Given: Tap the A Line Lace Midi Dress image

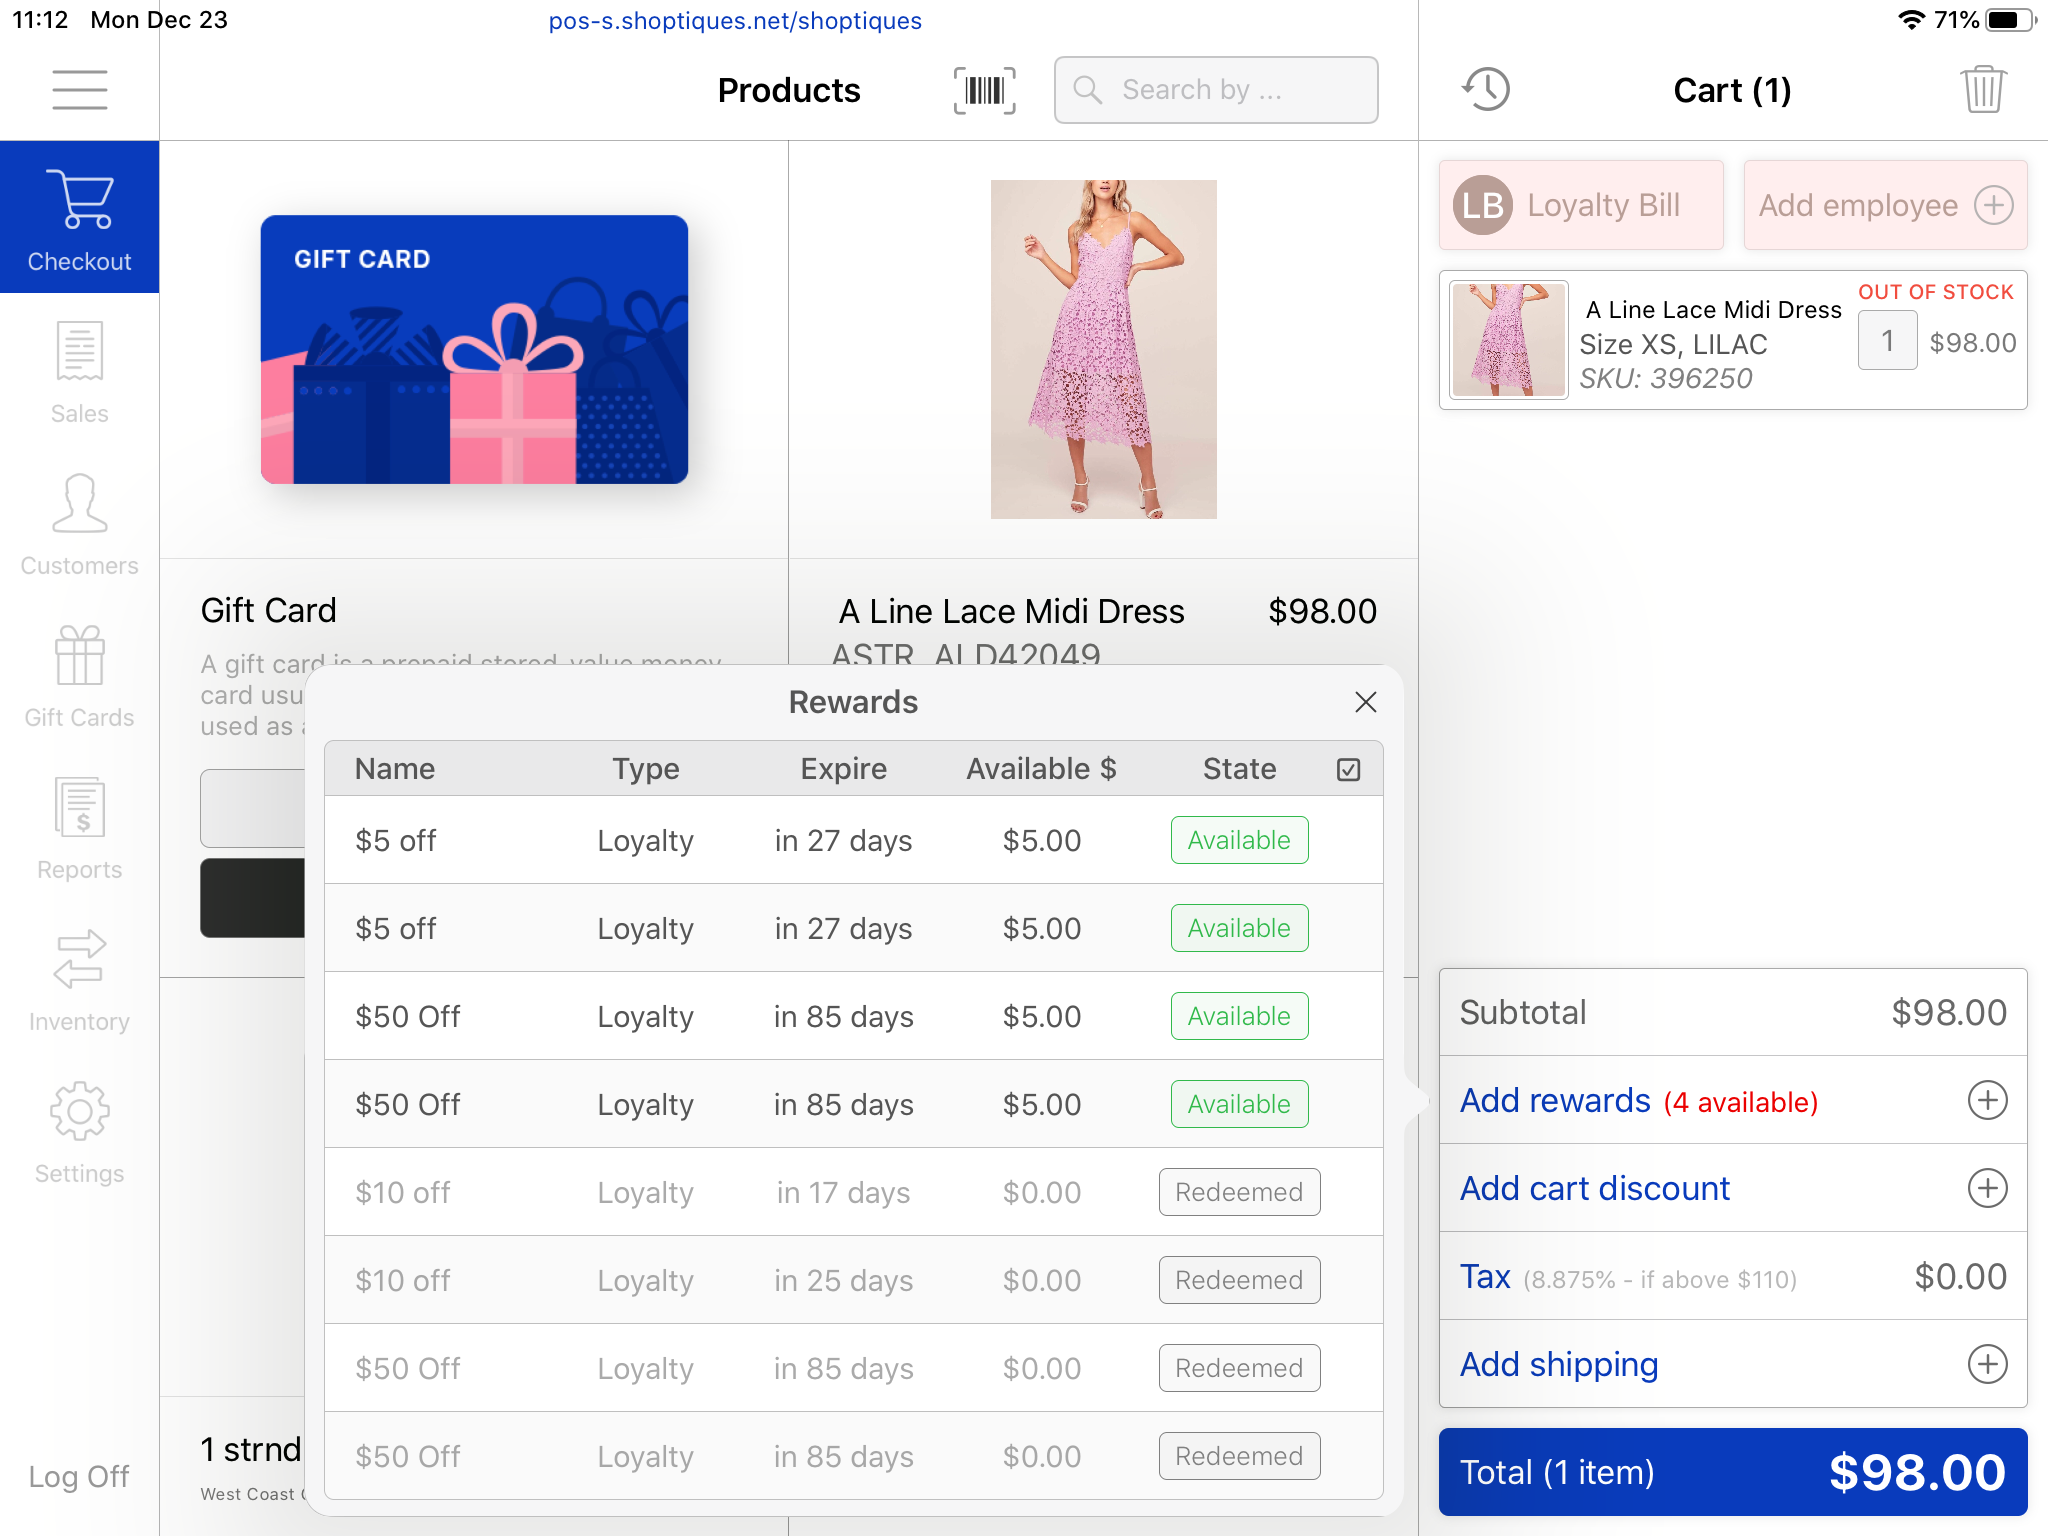Looking at the screenshot, I should (x=1103, y=349).
